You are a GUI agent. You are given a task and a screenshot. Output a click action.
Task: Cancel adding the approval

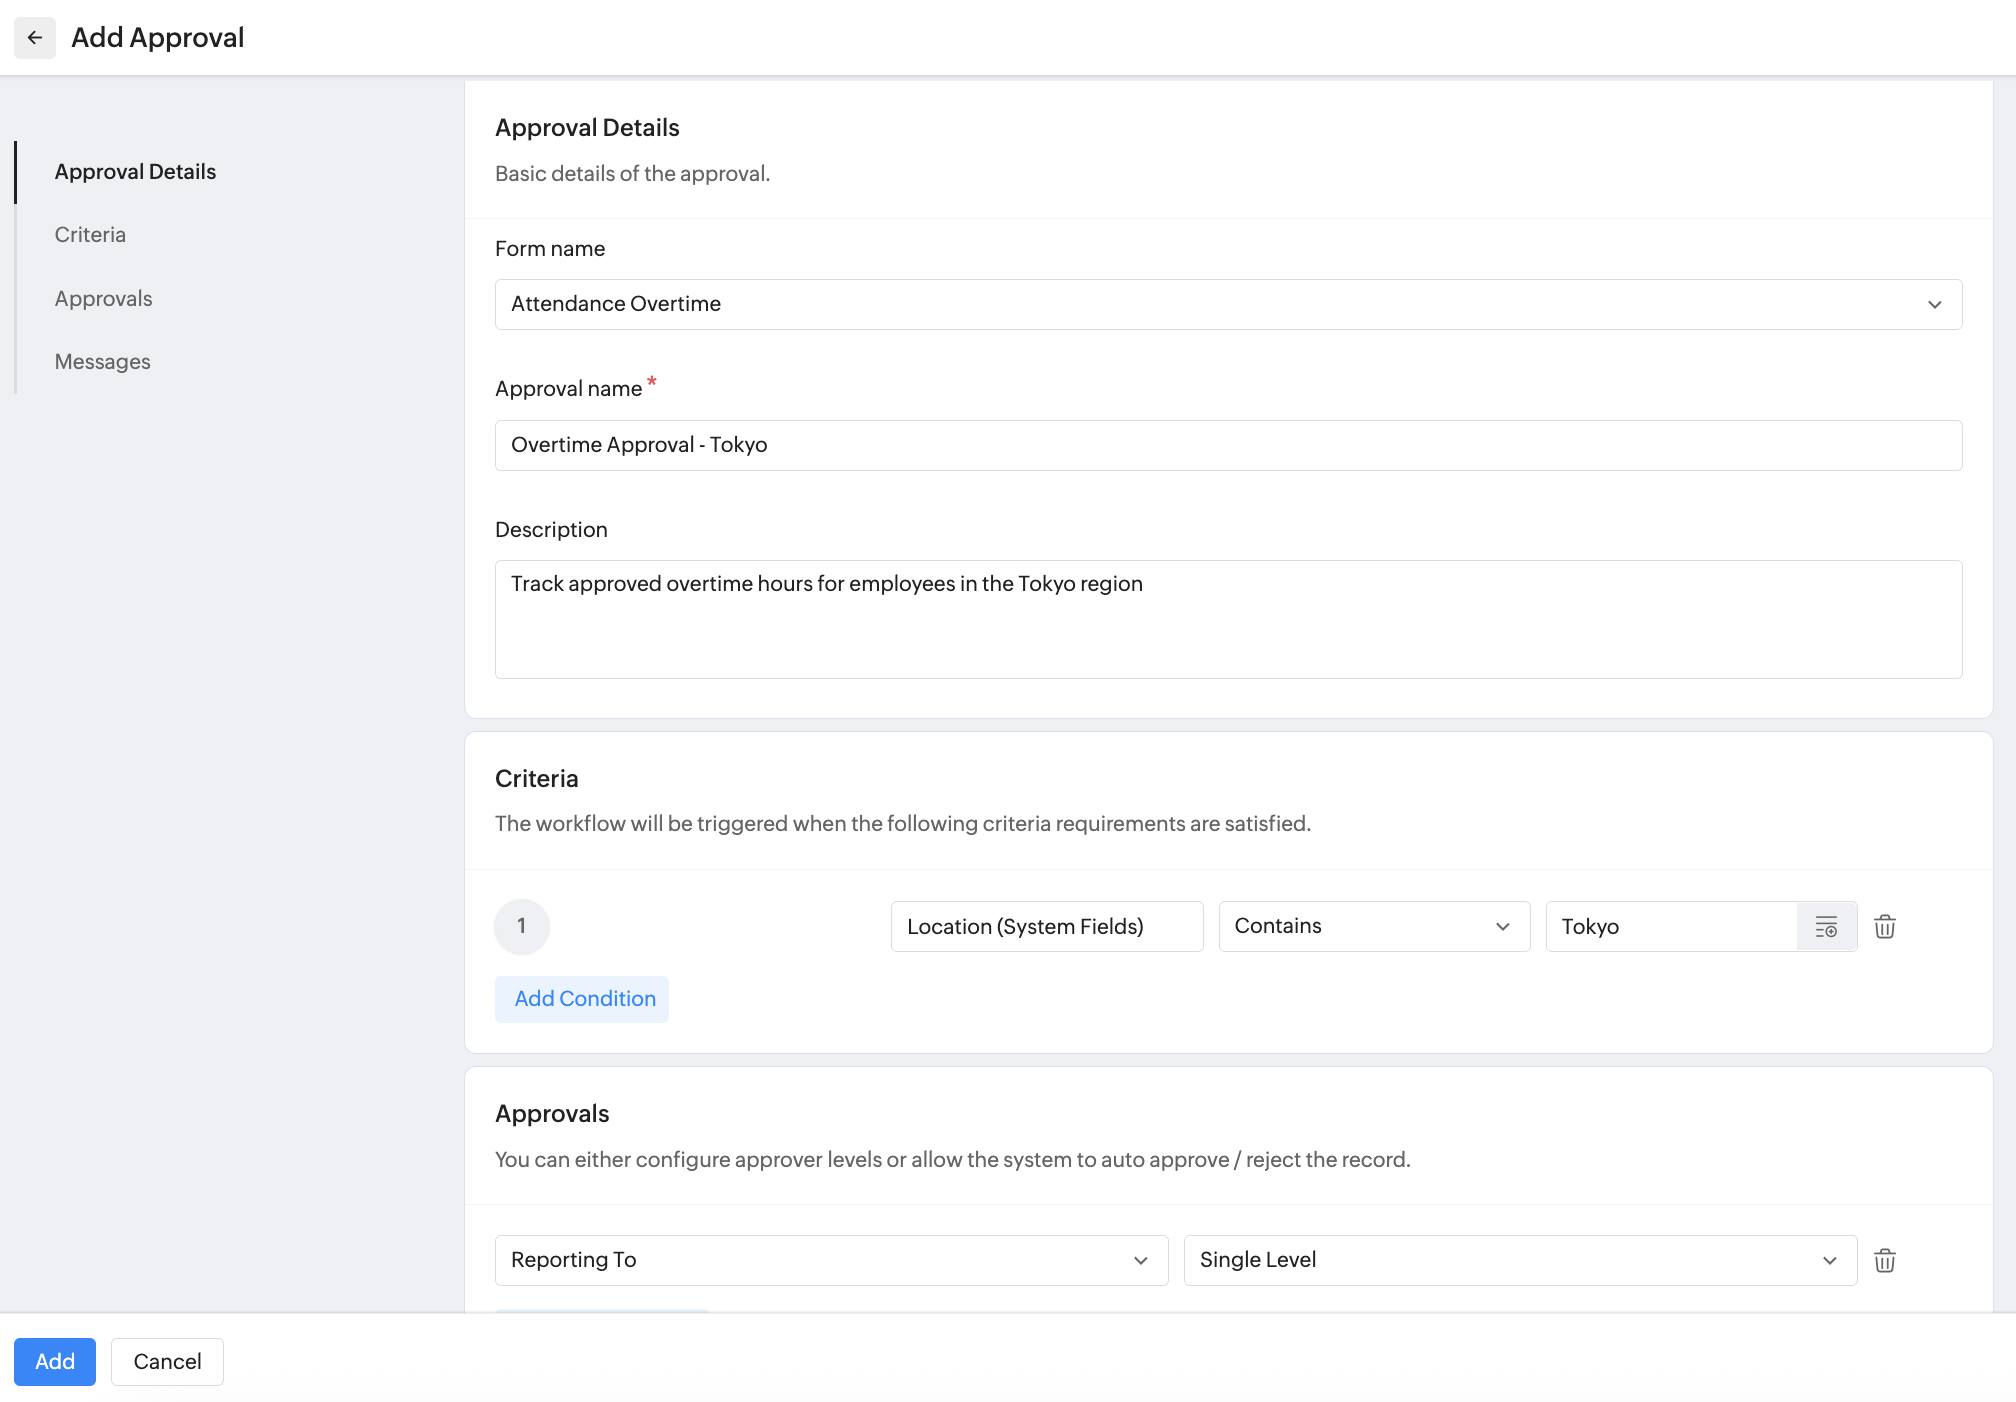point(167,1362)
